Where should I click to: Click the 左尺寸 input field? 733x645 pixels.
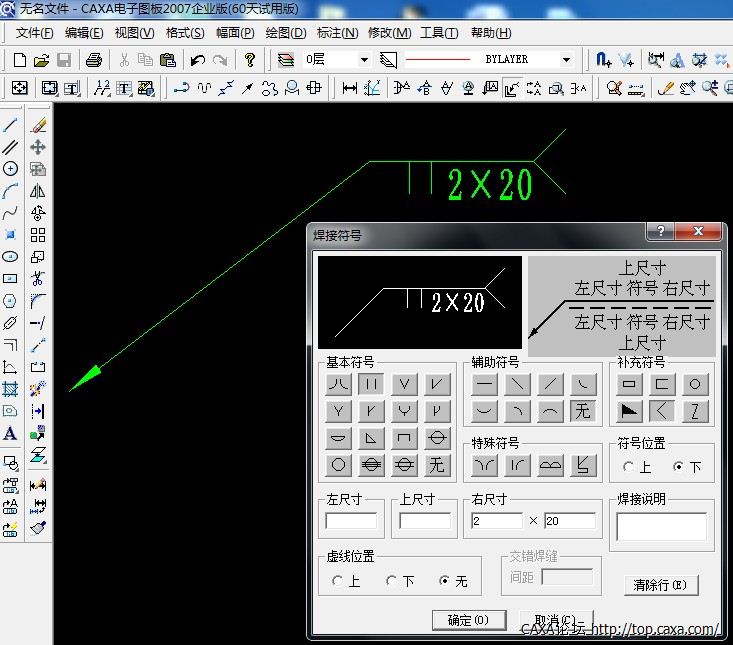click(x=351, y=521)
